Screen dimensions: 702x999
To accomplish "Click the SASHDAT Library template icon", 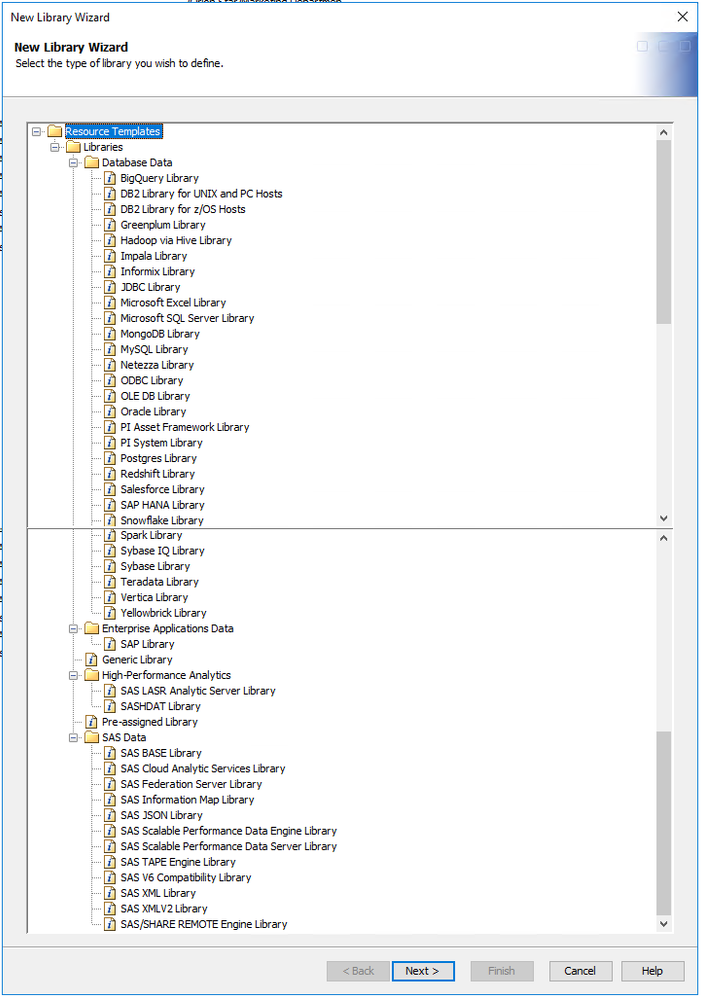I will 110,707.
